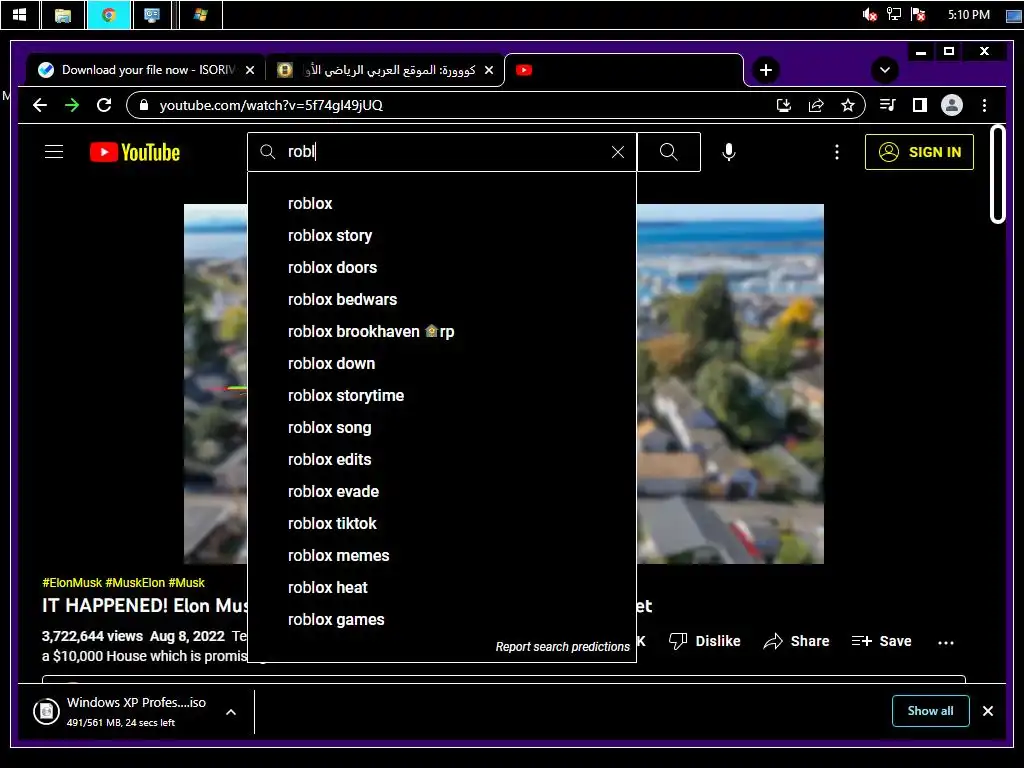Image resolution: width=1024 pixels, height=768 pixels.
Task: Click the #MuskElon hashtag link
Action: point(135,583)
